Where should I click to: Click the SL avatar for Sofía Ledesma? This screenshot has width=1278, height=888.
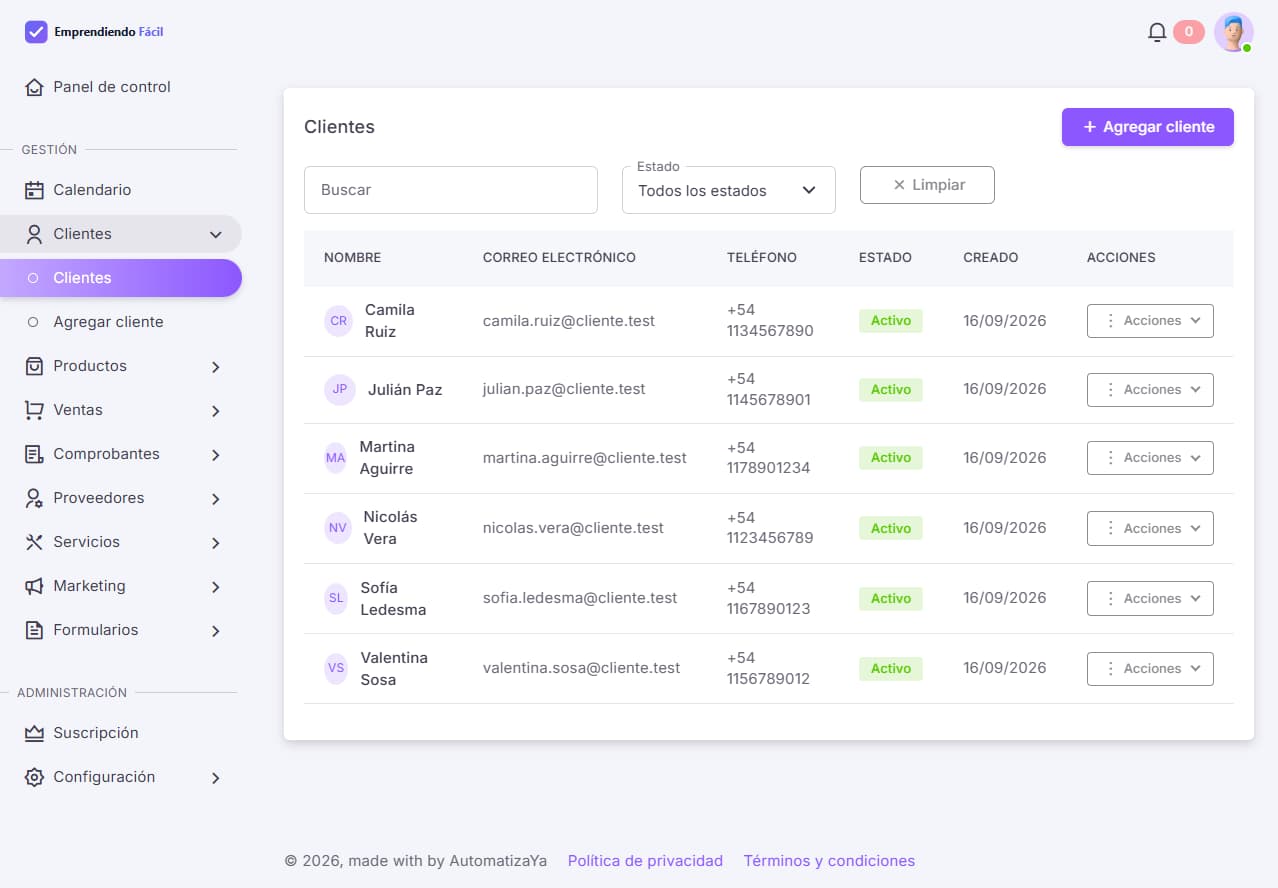[x=336, y=598]
